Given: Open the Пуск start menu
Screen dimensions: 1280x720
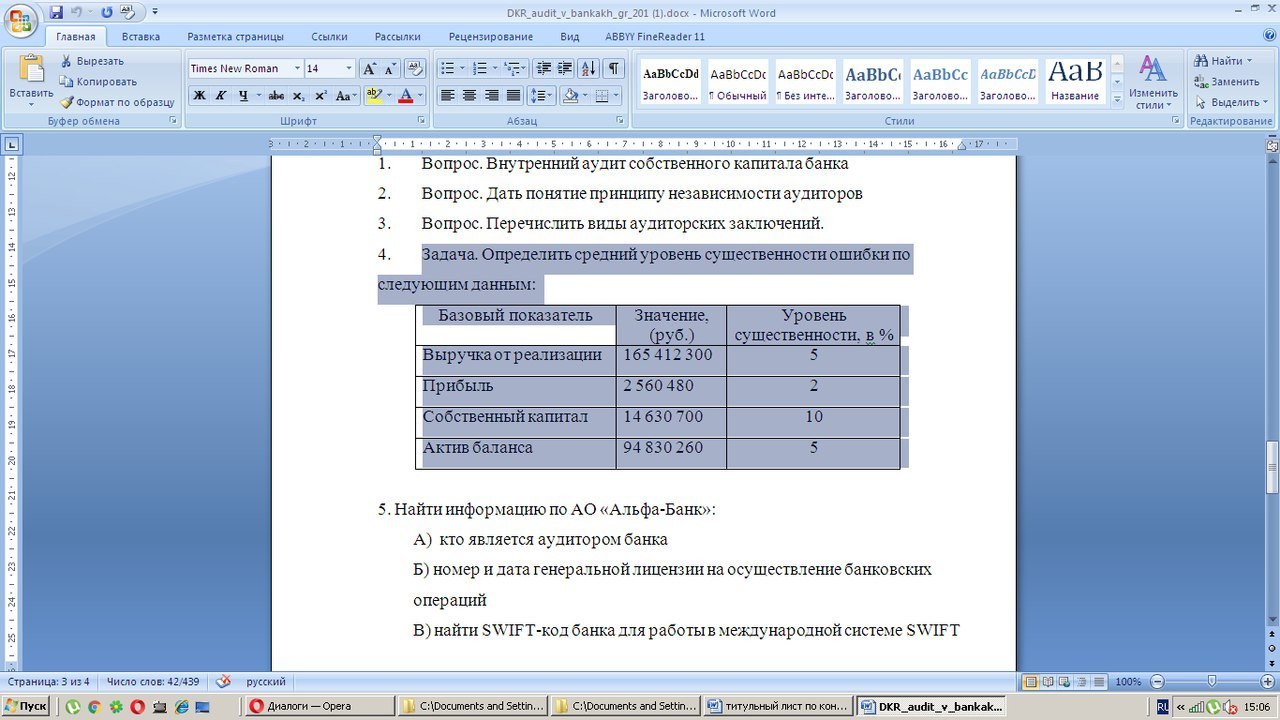Looking at the screenshot, I should pos(26,706).
